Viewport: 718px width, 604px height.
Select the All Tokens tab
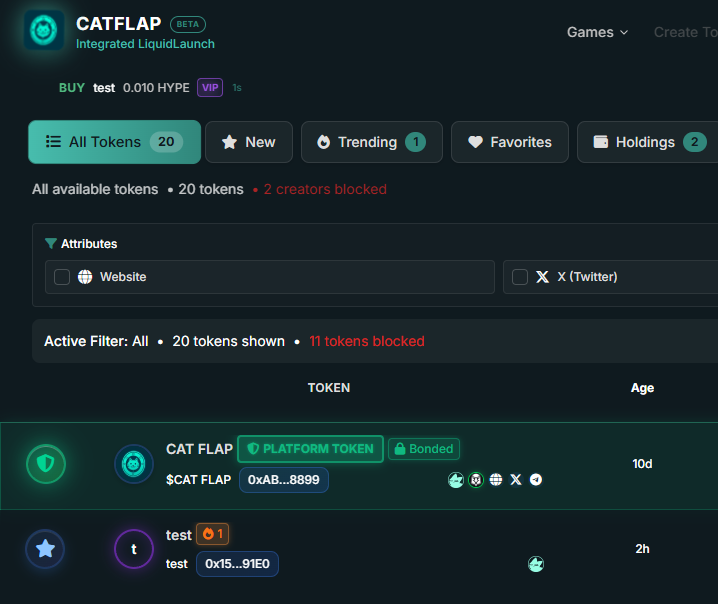[114, 142]
